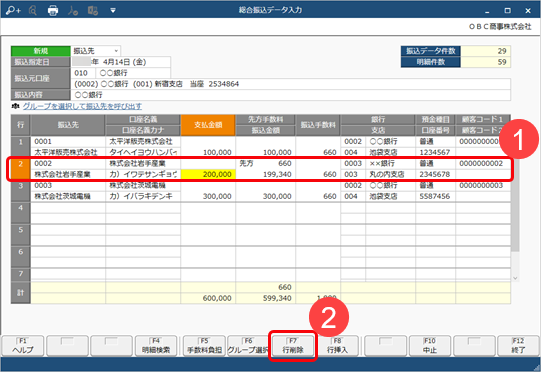Click account number 2345678 cell
Image resolution: width=541 pixels, height=372 pixels.
(x=435, y=174)
